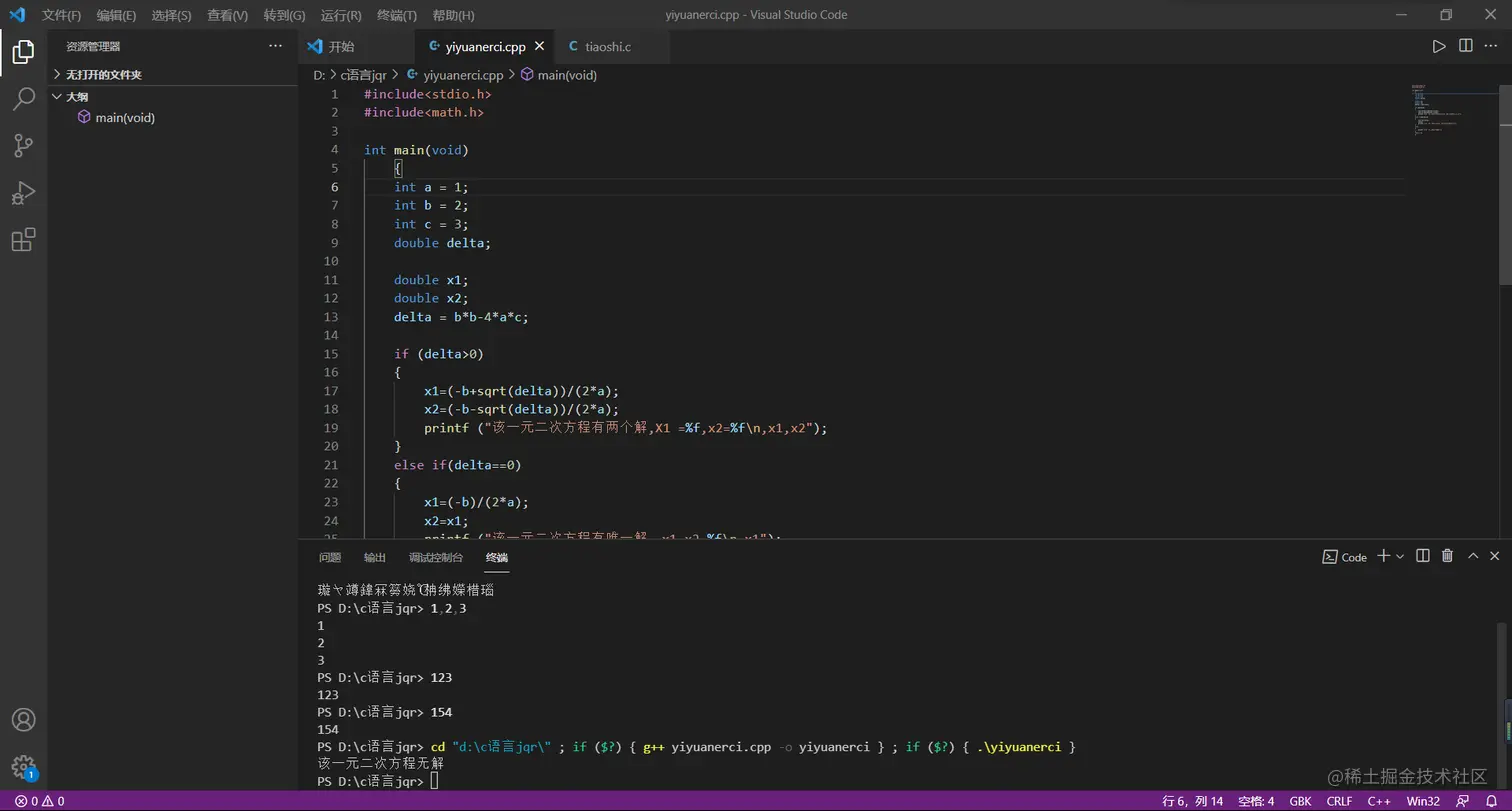The image size is (1512, 811).
Task: Open the new terminal launch profile dropdown
Action: click(1400, 557)
